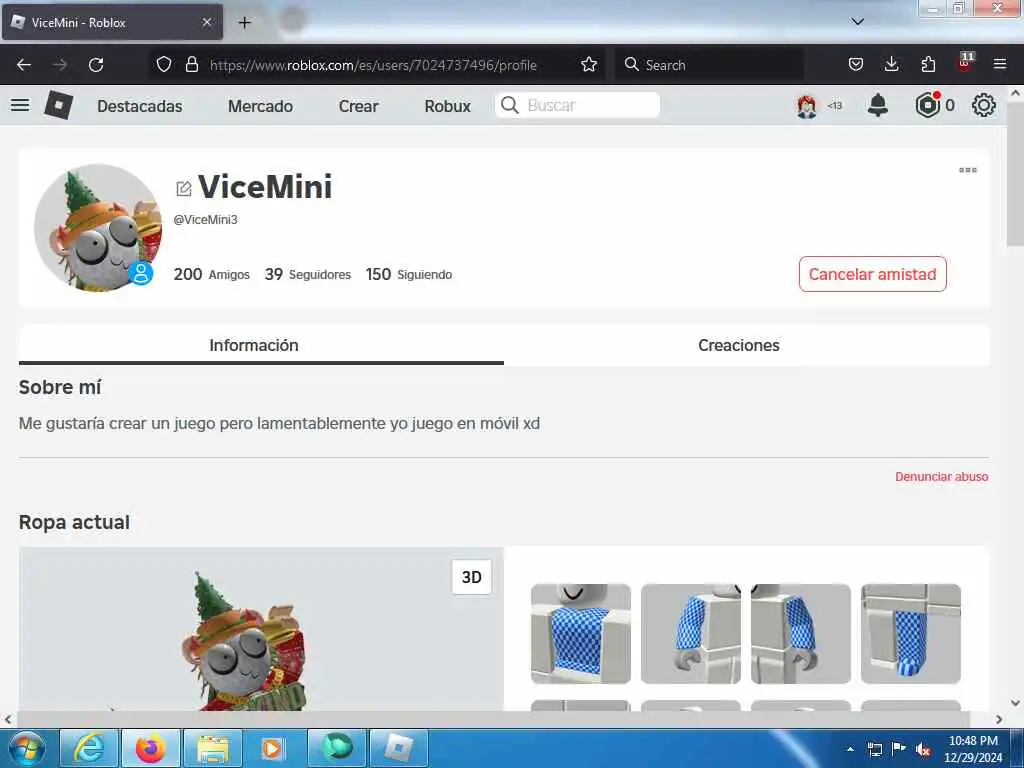Click the horizontal scrollbar right arrow
Screen dimensions: 1024x768
tap(999, 719)
